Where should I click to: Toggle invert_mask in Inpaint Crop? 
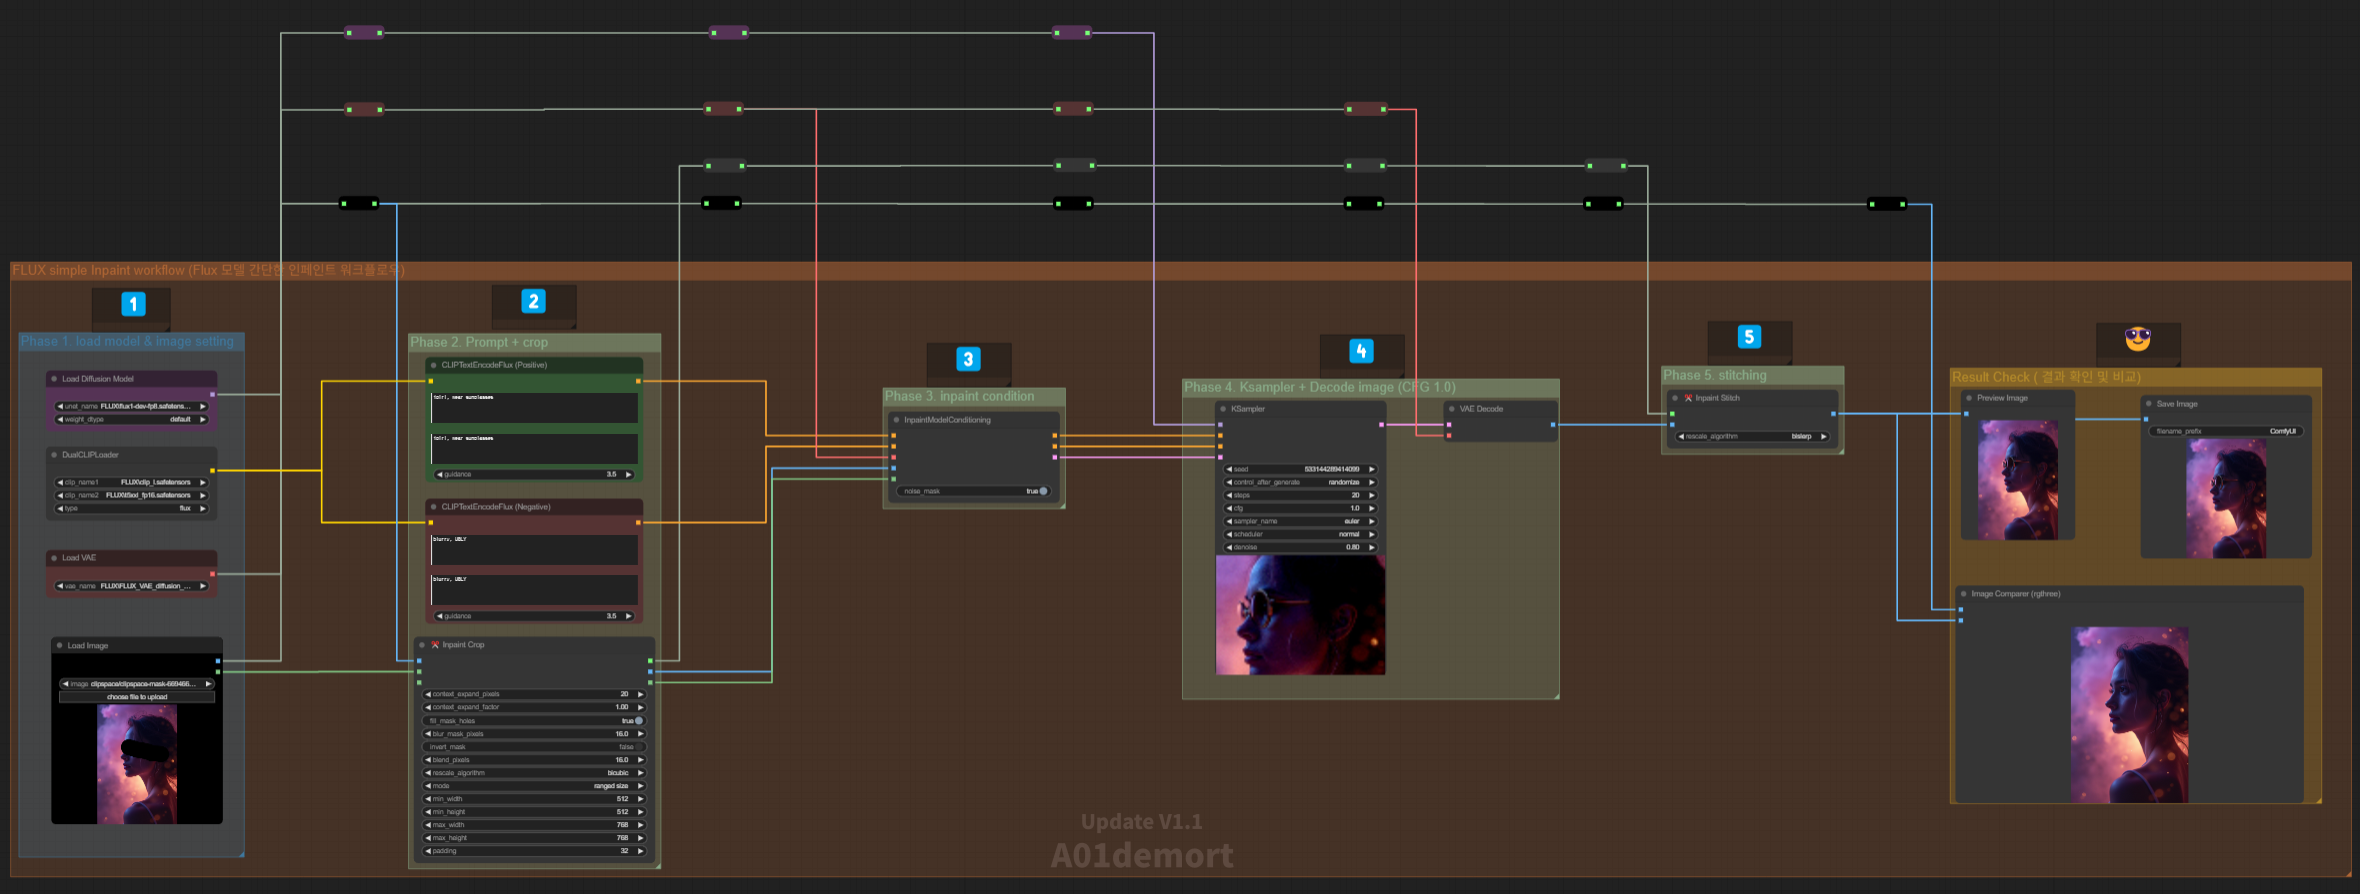(x=534, y=747)
